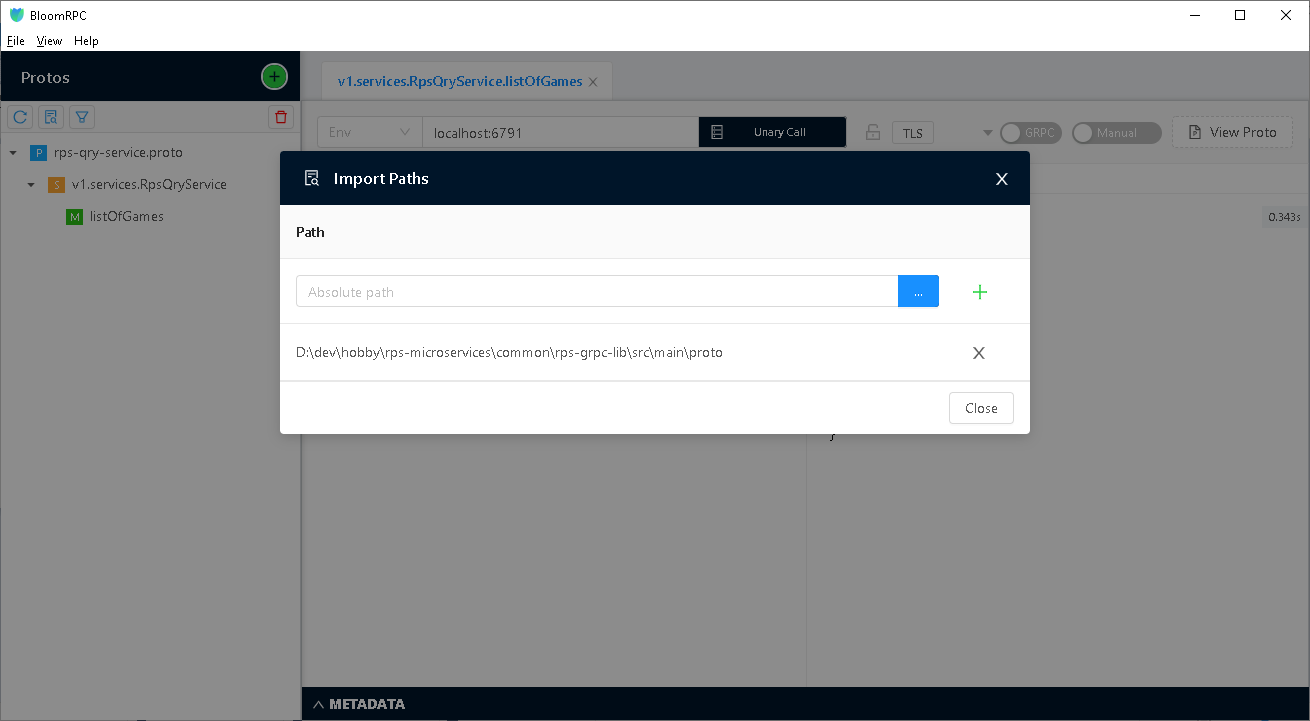Click the Path column header
Viewport: 1310px width, 721px height.
click(310, 232)
